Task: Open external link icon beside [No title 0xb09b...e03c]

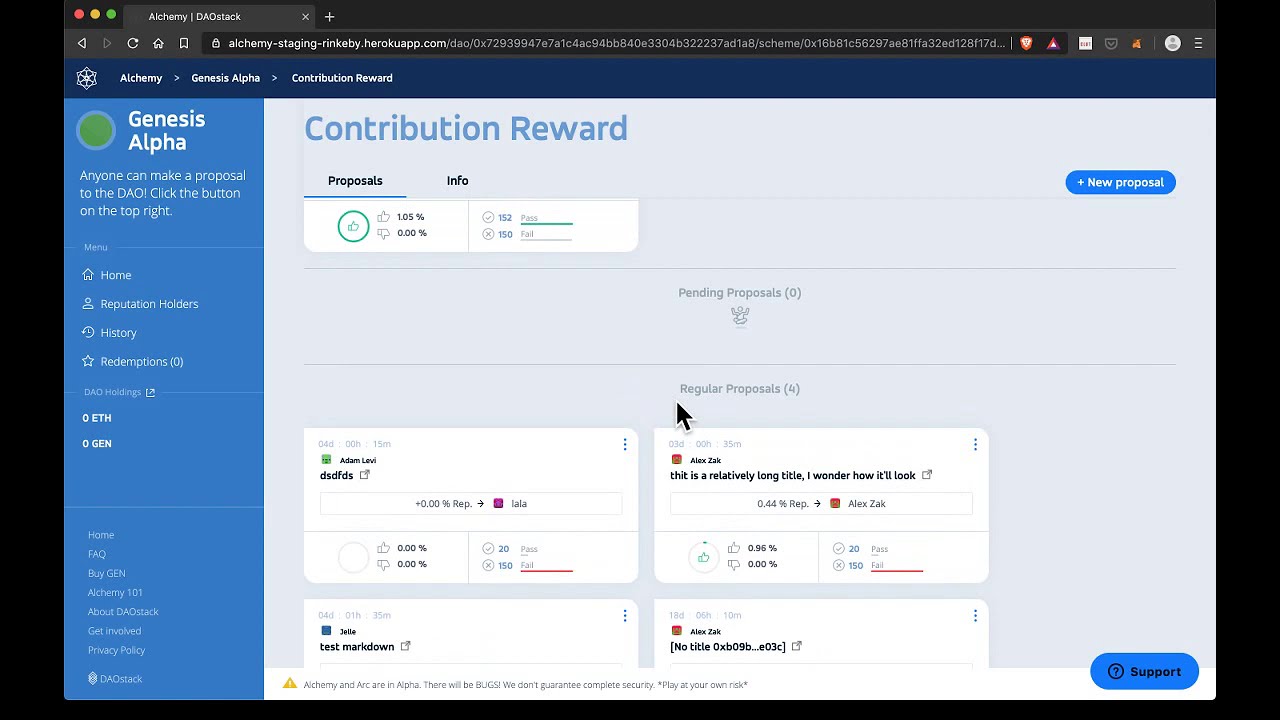Action: [797, 646]
